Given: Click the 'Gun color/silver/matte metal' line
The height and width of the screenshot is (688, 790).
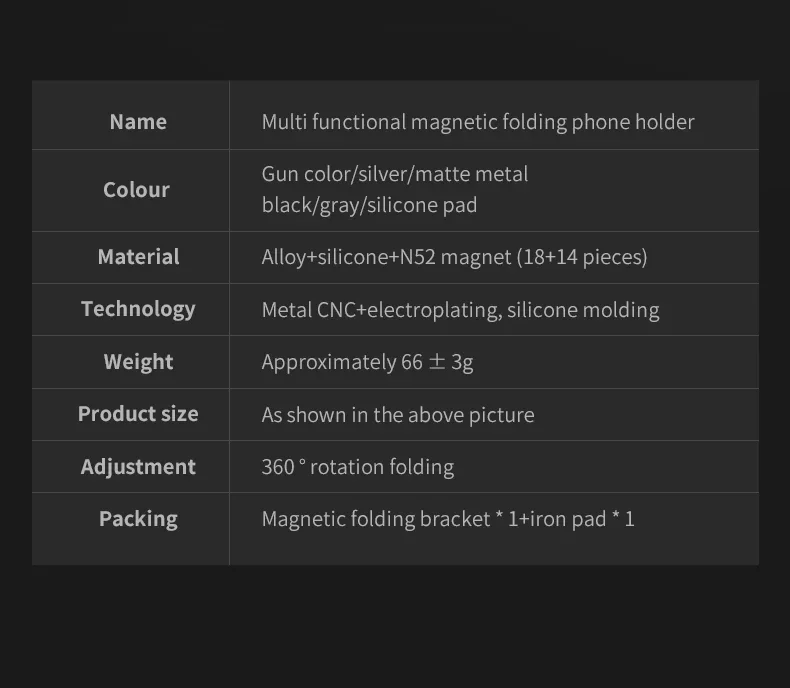Looking at the screenshot, I should coord(395,174).
